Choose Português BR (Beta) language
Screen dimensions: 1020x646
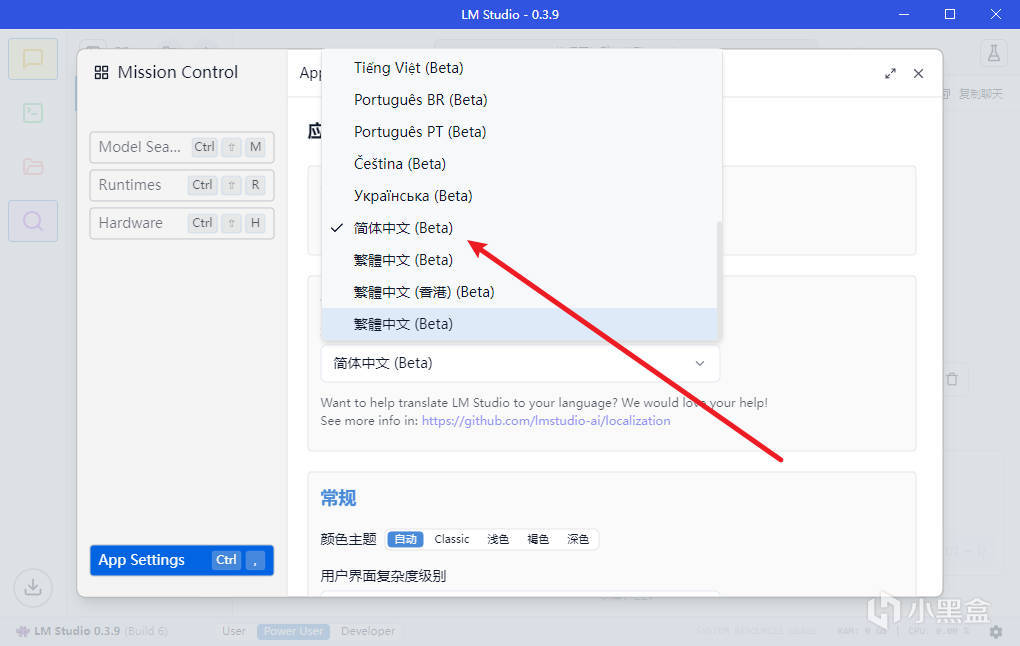519,100
